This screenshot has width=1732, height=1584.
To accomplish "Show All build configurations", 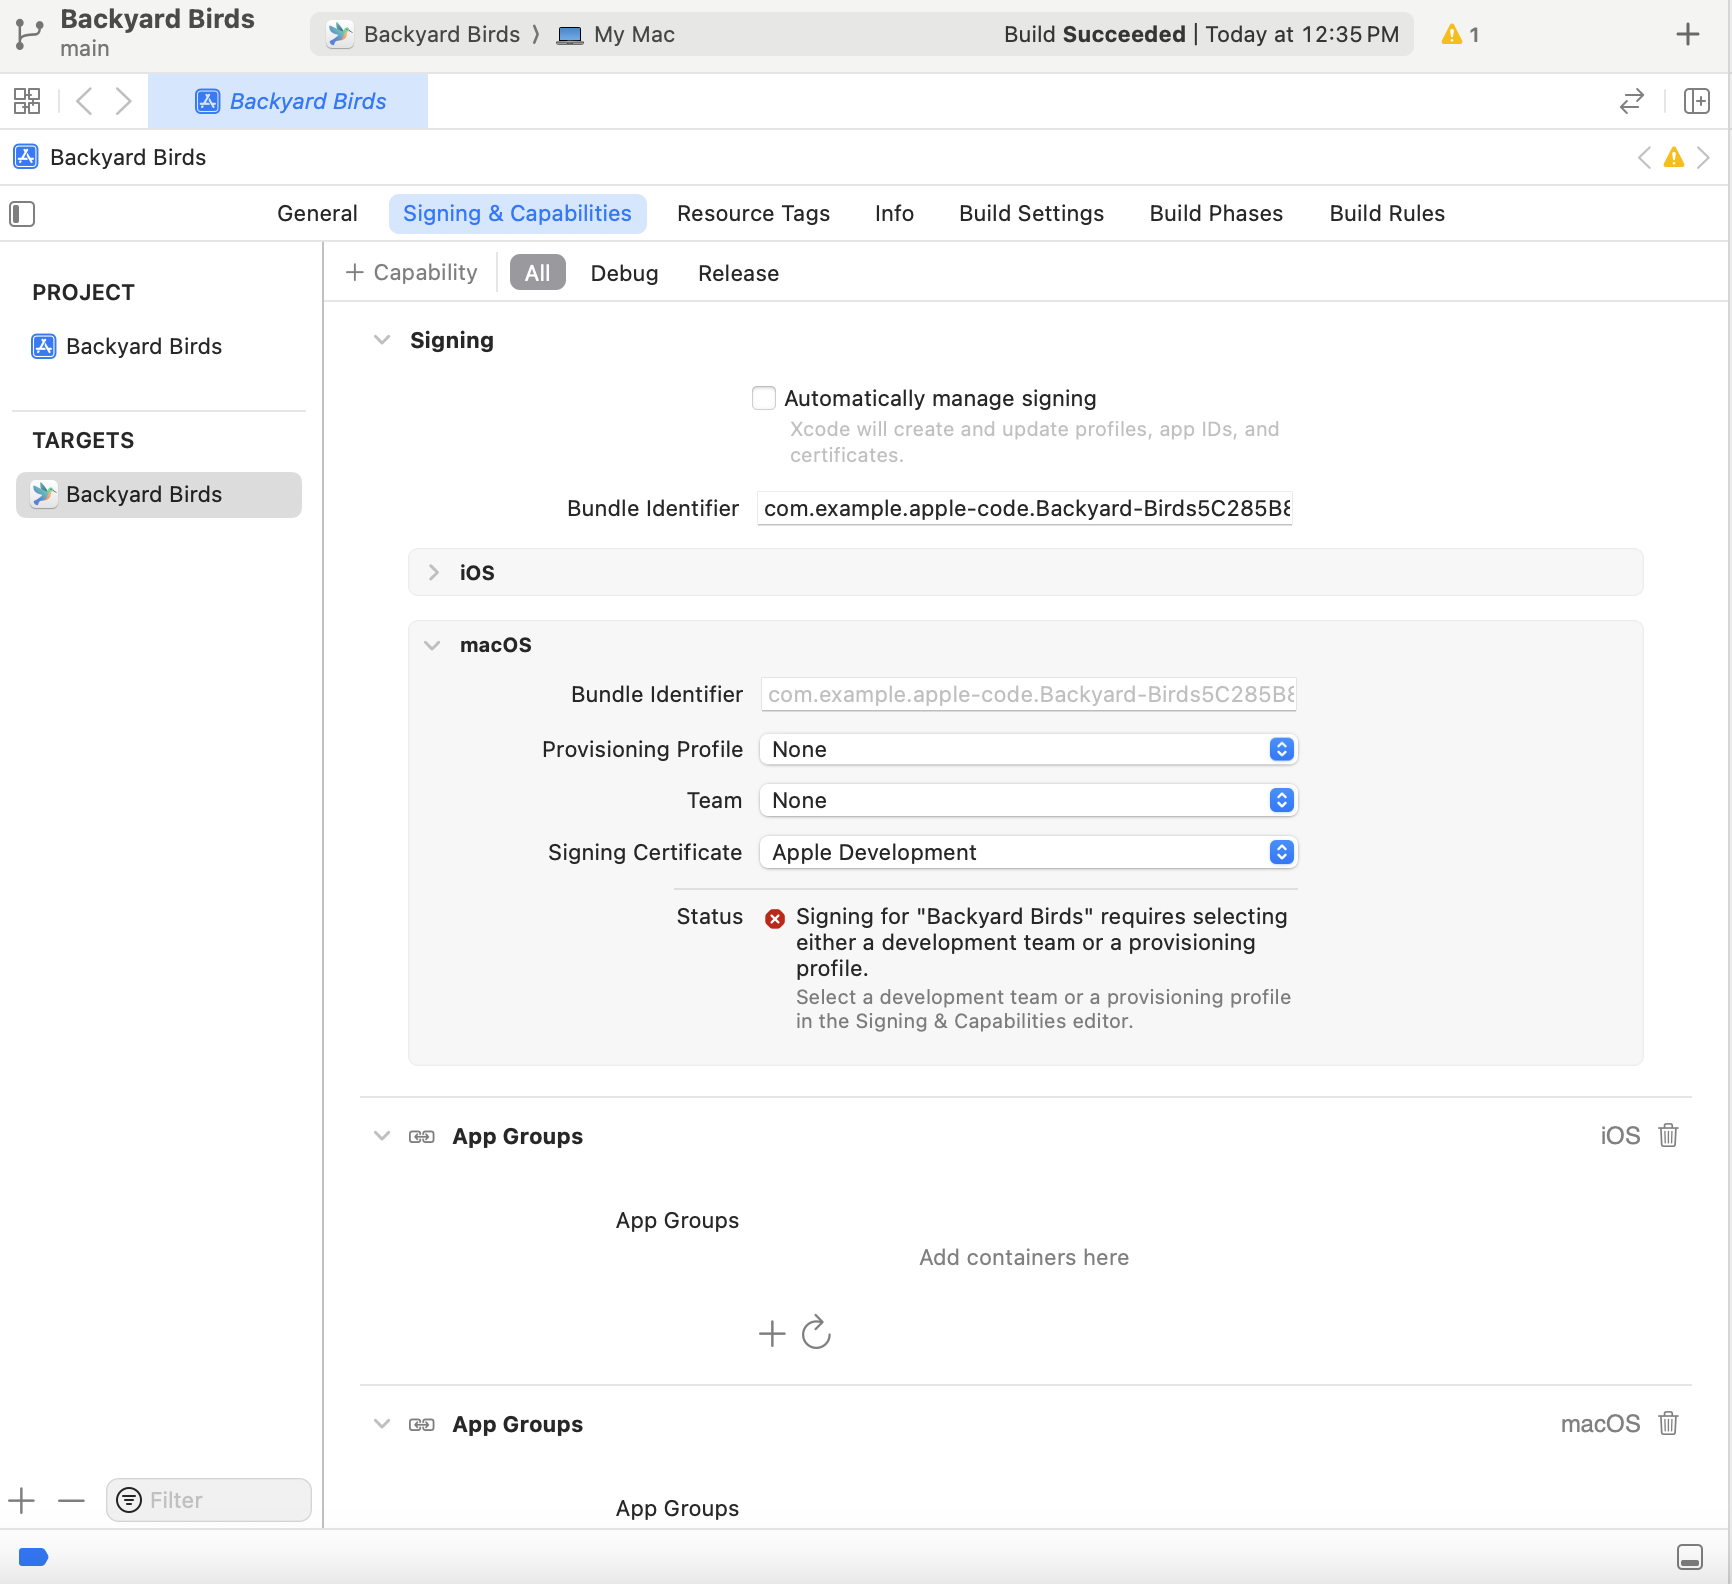I will pyautogui.click(x=538, y=273).
